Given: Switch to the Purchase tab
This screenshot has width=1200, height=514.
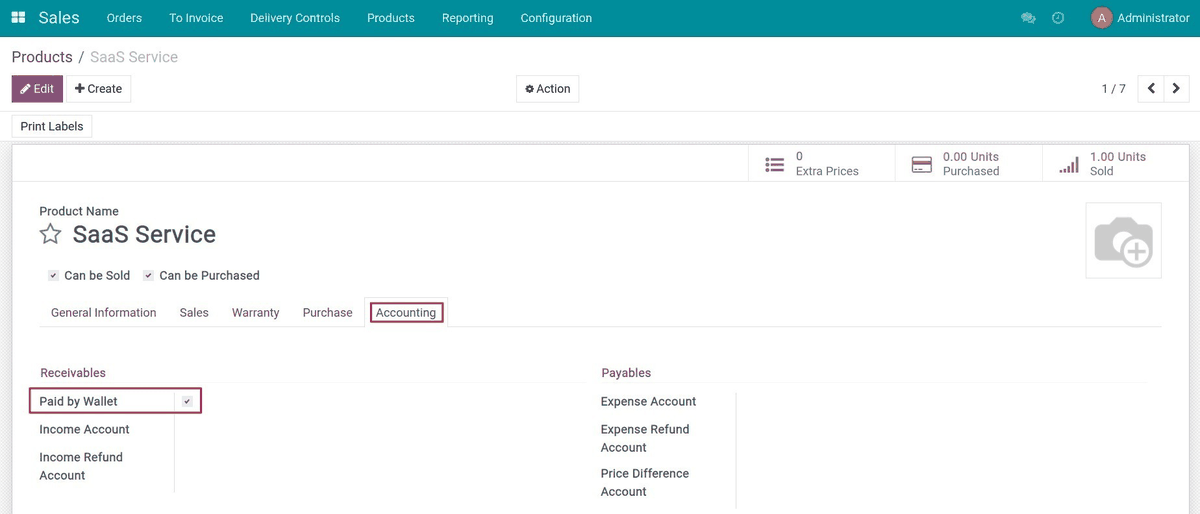Looking at the screenshot, I should click(x=328, y=313).
